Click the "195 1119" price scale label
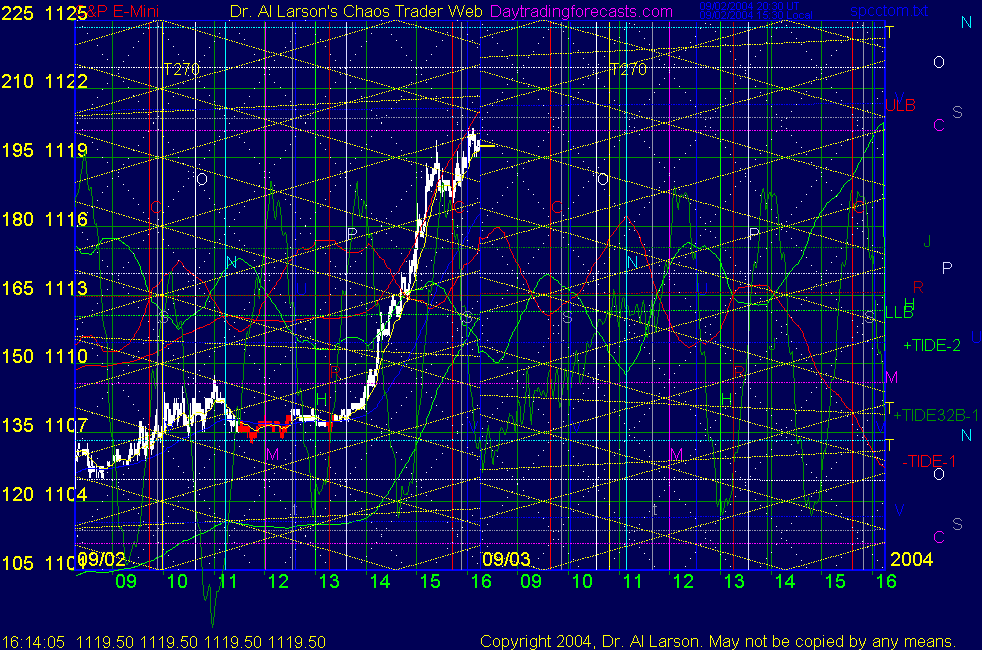This screenshot has height=650, width=982. click(44, 150)
